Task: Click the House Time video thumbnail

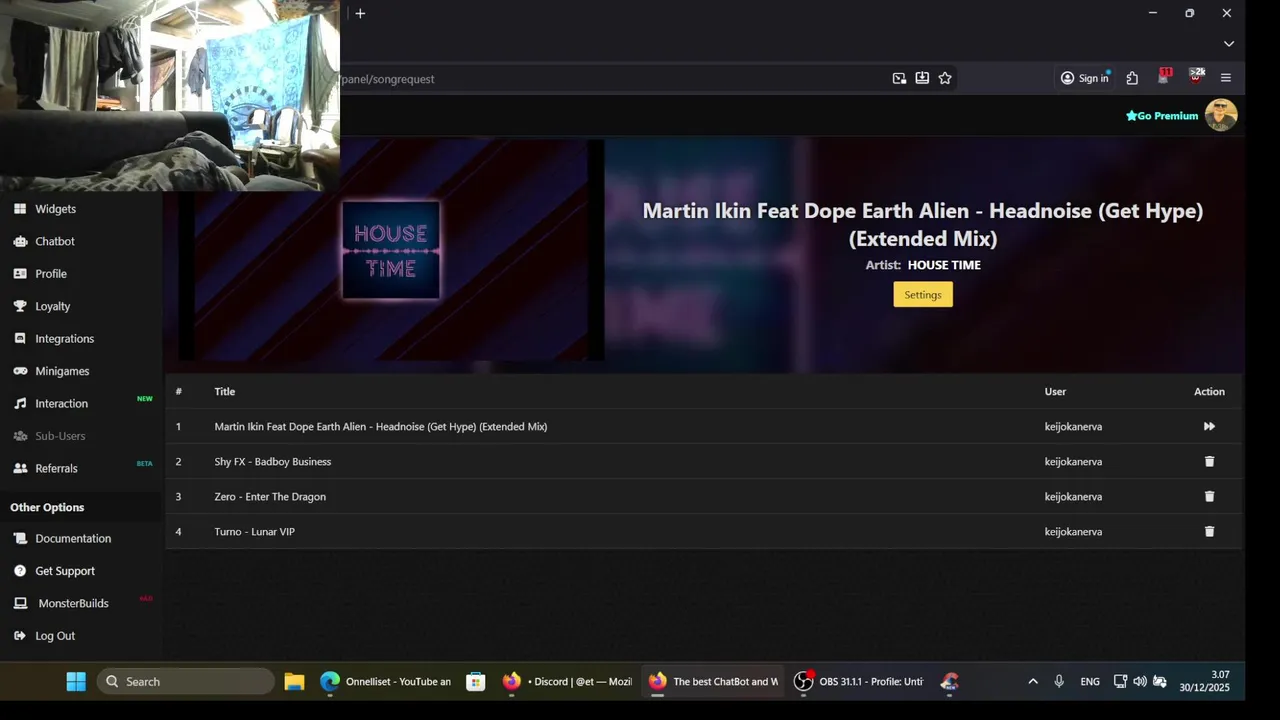Action: (x=391, y=250)
